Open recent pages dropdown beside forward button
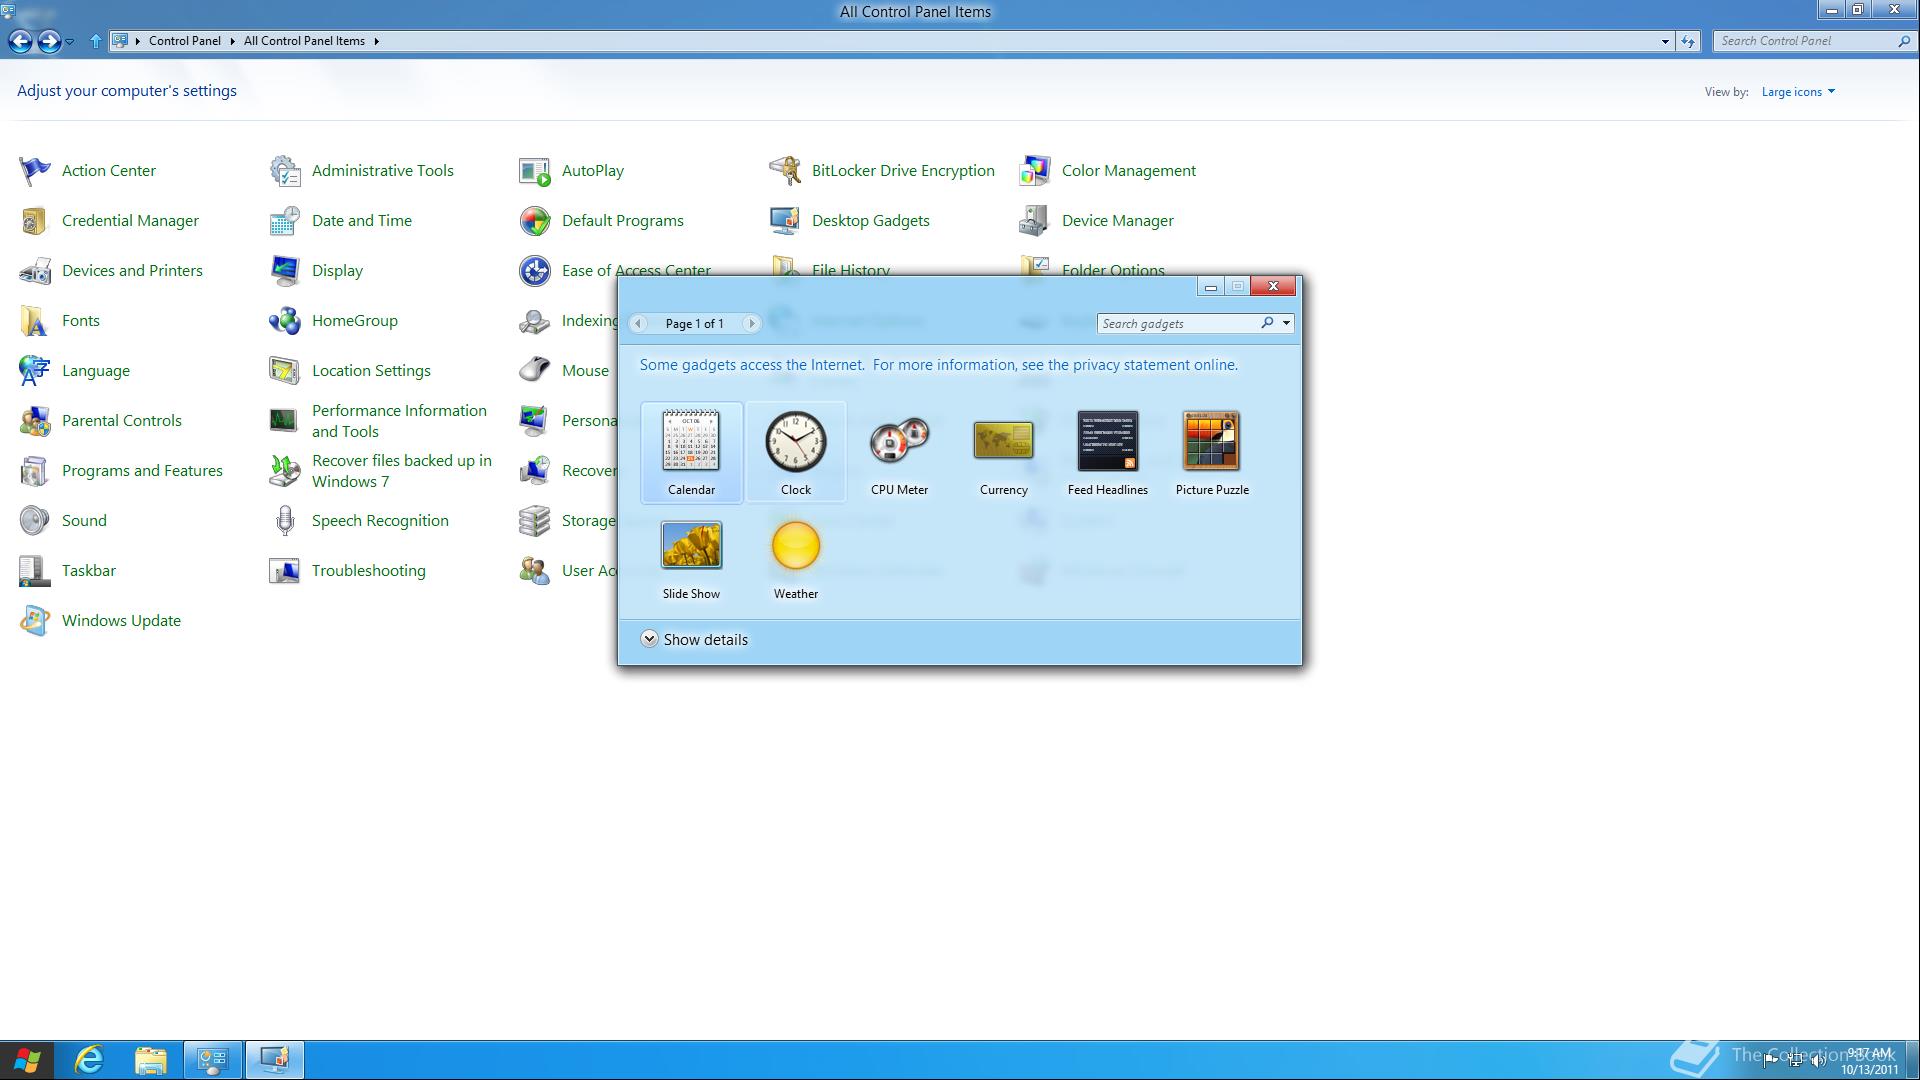The height and width of the screenshot is (1080, 1920). pos(69,42)
